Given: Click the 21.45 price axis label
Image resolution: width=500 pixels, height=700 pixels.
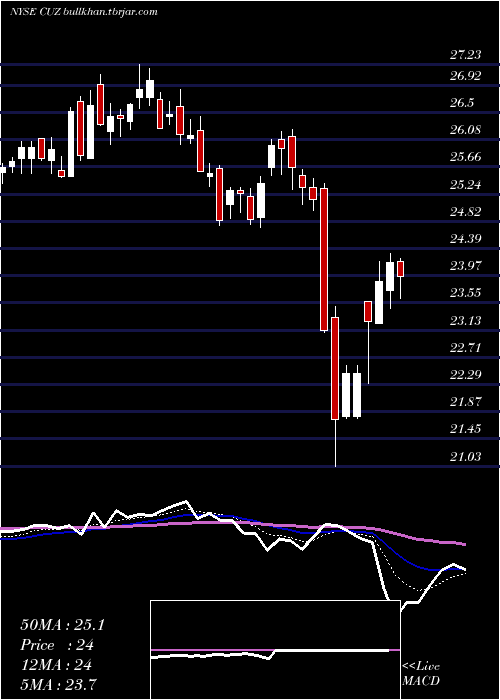Looking at the screenshot, I should [466, 429].
